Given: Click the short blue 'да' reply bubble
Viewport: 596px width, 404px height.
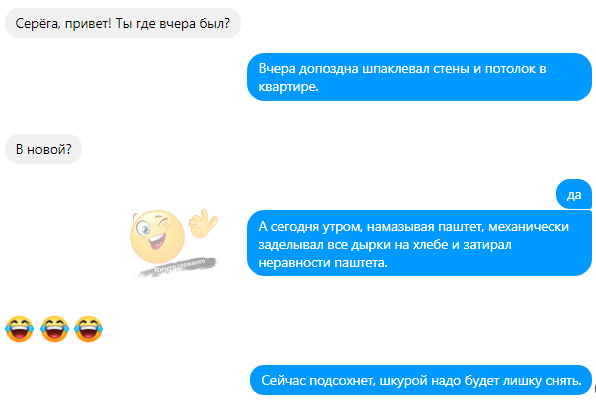Looking at the screenshot, I should [574, 194].
